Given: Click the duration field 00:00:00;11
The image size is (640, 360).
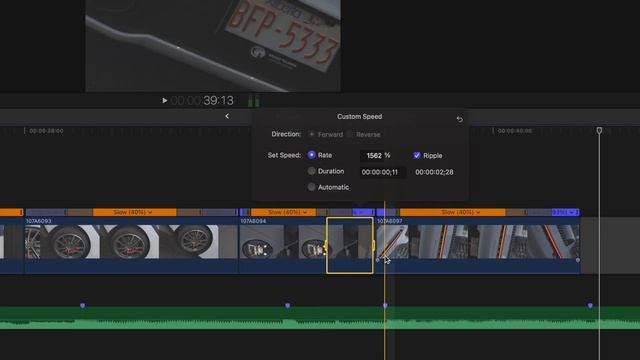Looking at the screenshot, I should [382, 172].
